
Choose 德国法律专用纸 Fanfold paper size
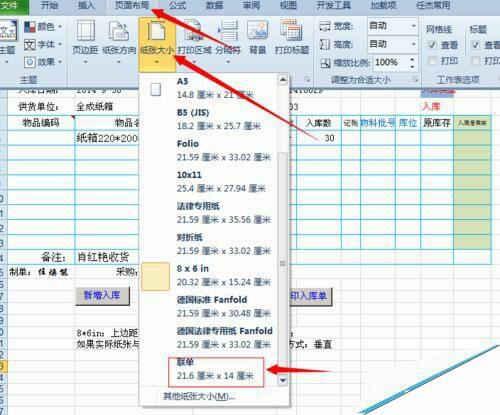(208, 338)
